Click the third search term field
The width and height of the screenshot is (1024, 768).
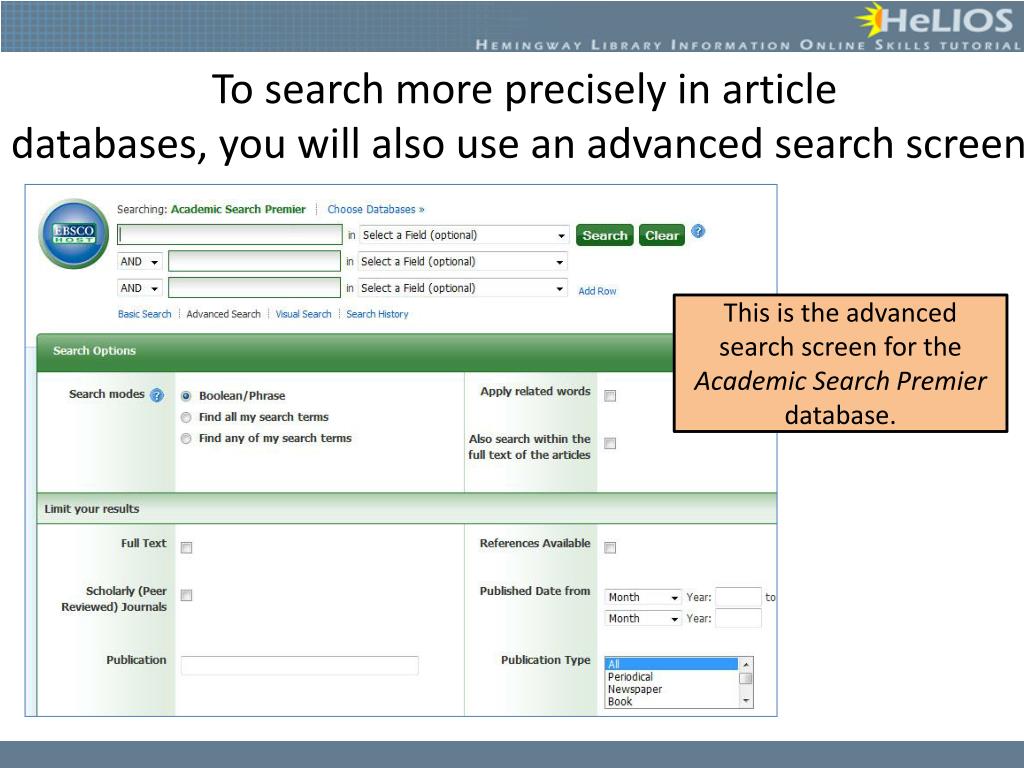point(254,287)
